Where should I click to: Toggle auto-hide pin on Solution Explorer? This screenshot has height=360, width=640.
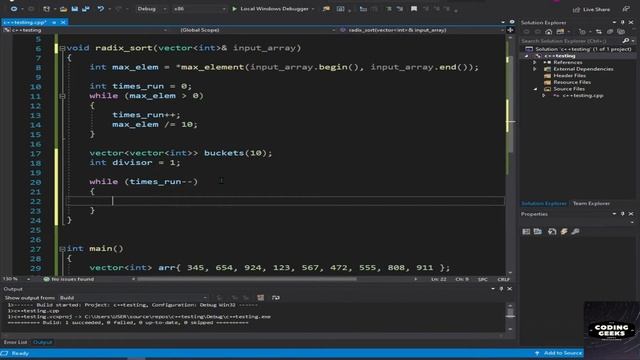tap(622, 22)
